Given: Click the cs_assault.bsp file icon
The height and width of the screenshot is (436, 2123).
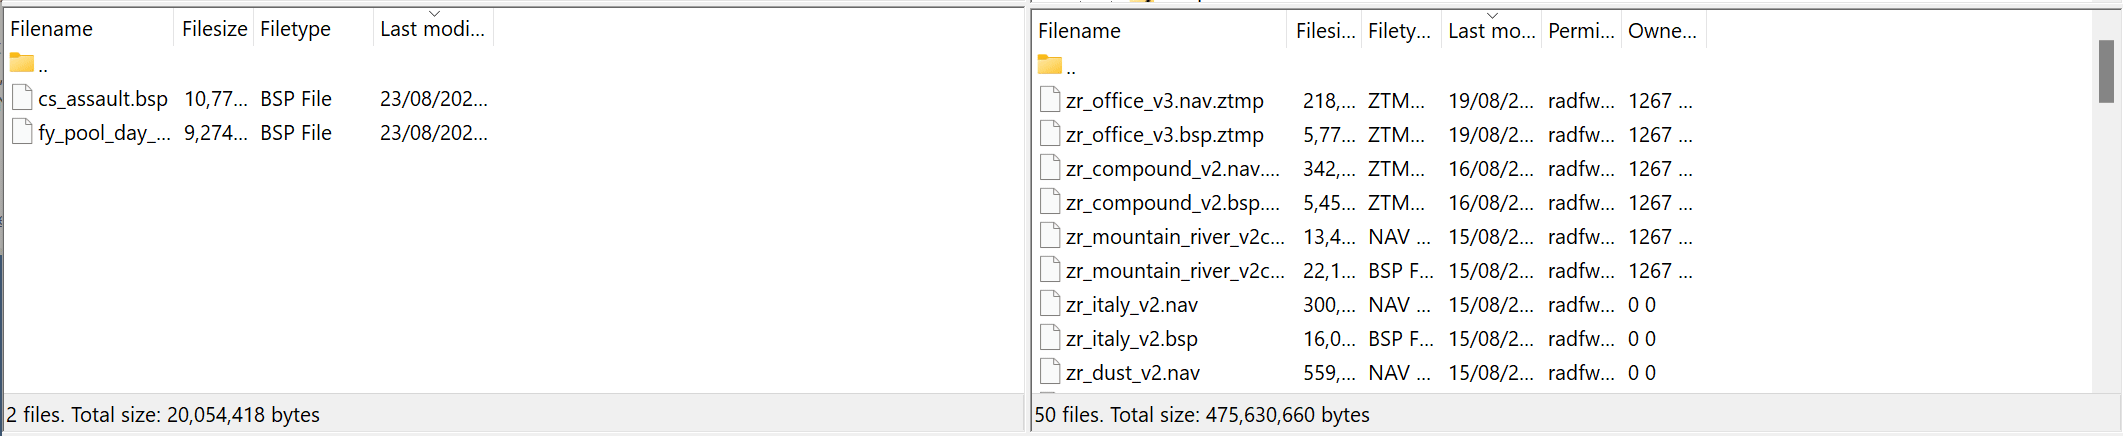Looking at the screenshot, I should 22,98.
